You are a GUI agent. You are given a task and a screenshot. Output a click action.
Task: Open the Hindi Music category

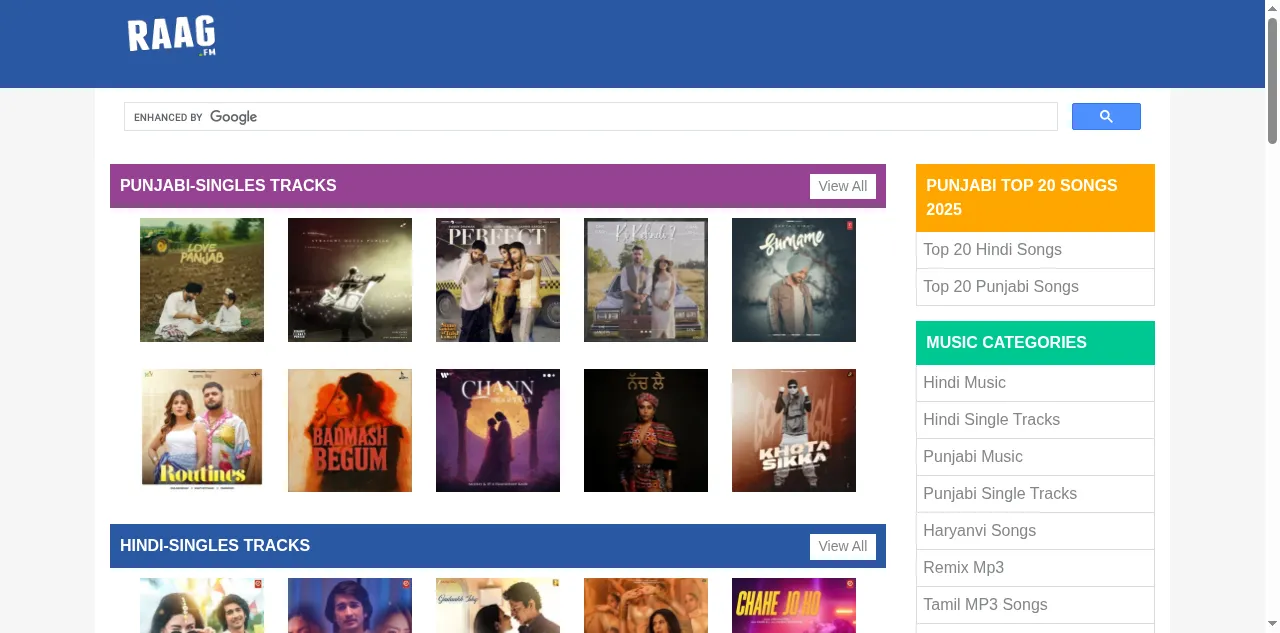(964, 383)
